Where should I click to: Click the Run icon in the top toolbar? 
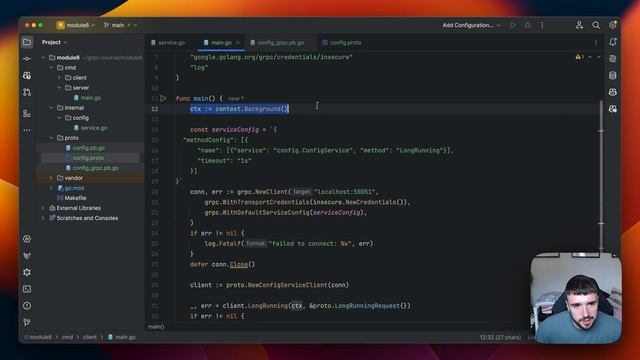click(513, 25)
